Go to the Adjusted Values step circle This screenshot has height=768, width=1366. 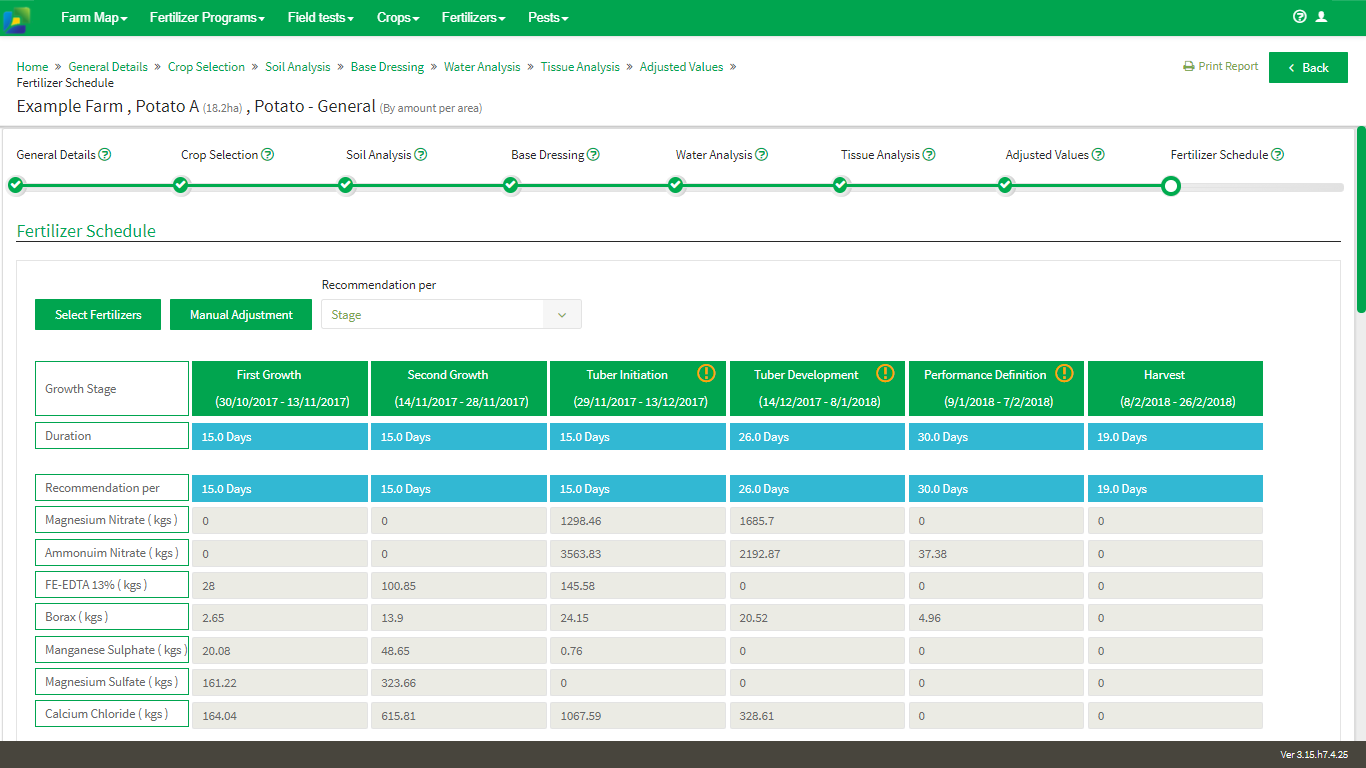(1006, 185)
